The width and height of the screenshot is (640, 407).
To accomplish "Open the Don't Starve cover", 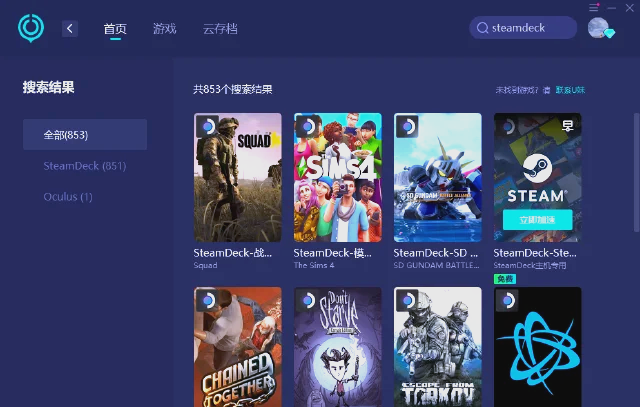I will [x=338, y=347].
